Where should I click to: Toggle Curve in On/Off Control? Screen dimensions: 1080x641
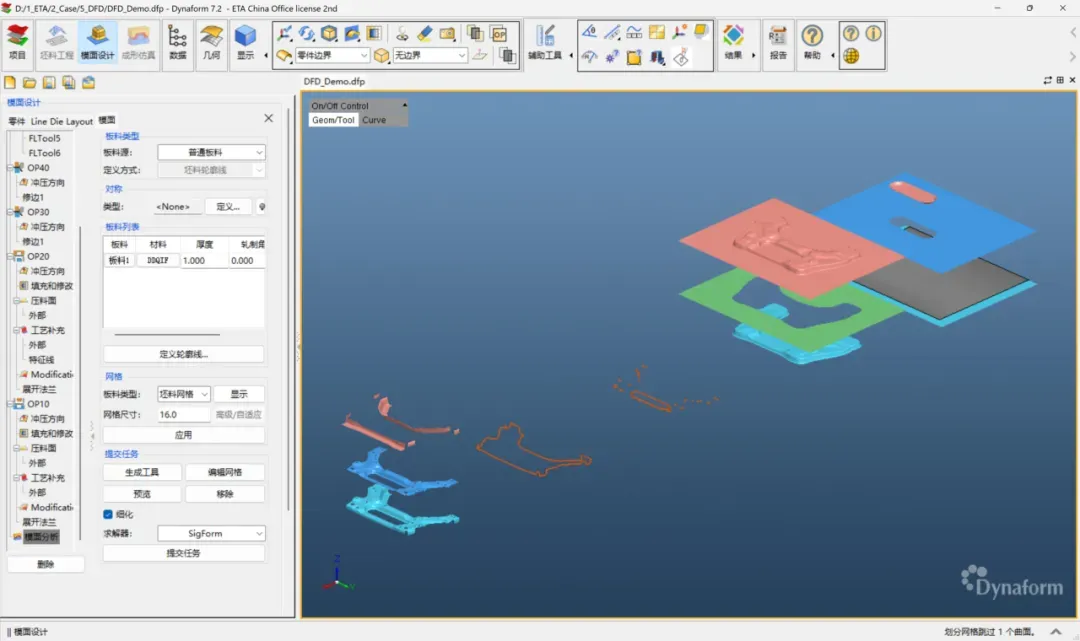click(374, 120)
